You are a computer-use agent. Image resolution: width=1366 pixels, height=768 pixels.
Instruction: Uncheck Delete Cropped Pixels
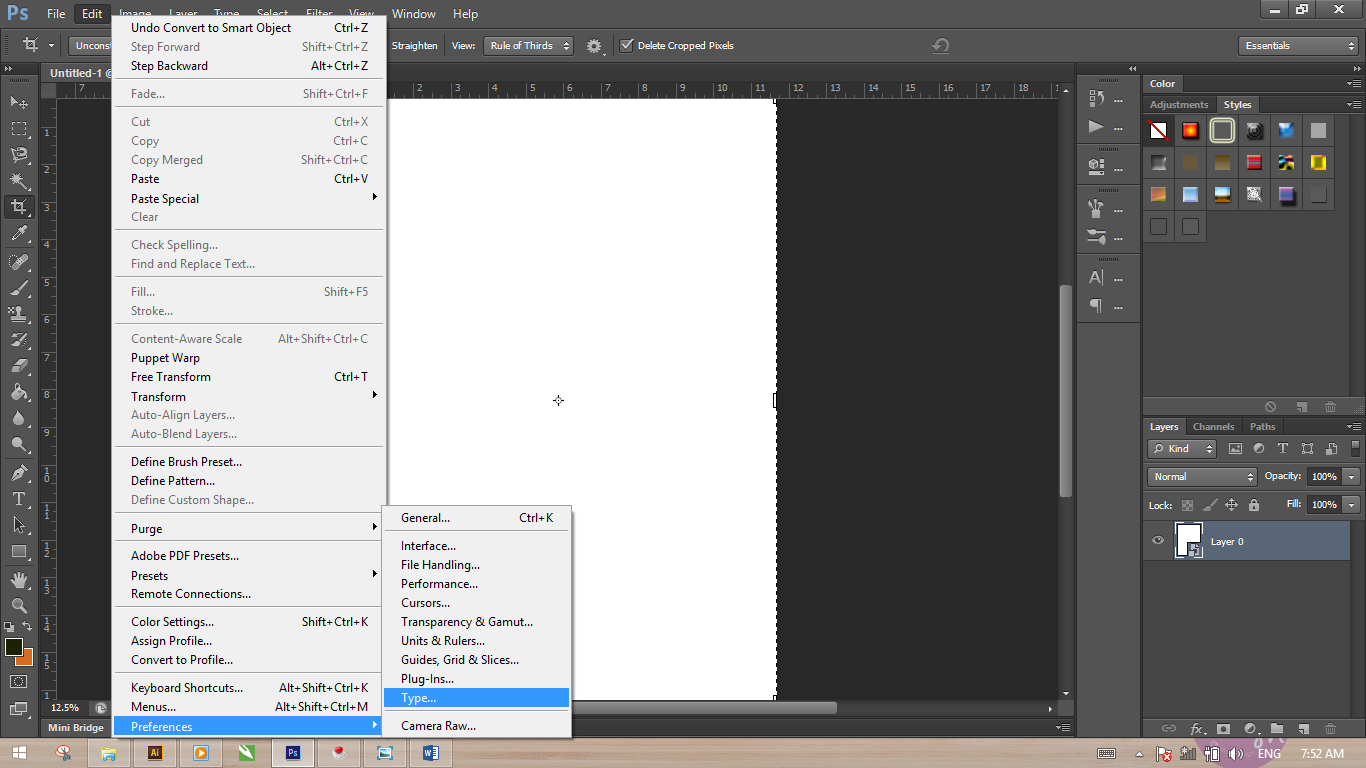tap(627, 45)
